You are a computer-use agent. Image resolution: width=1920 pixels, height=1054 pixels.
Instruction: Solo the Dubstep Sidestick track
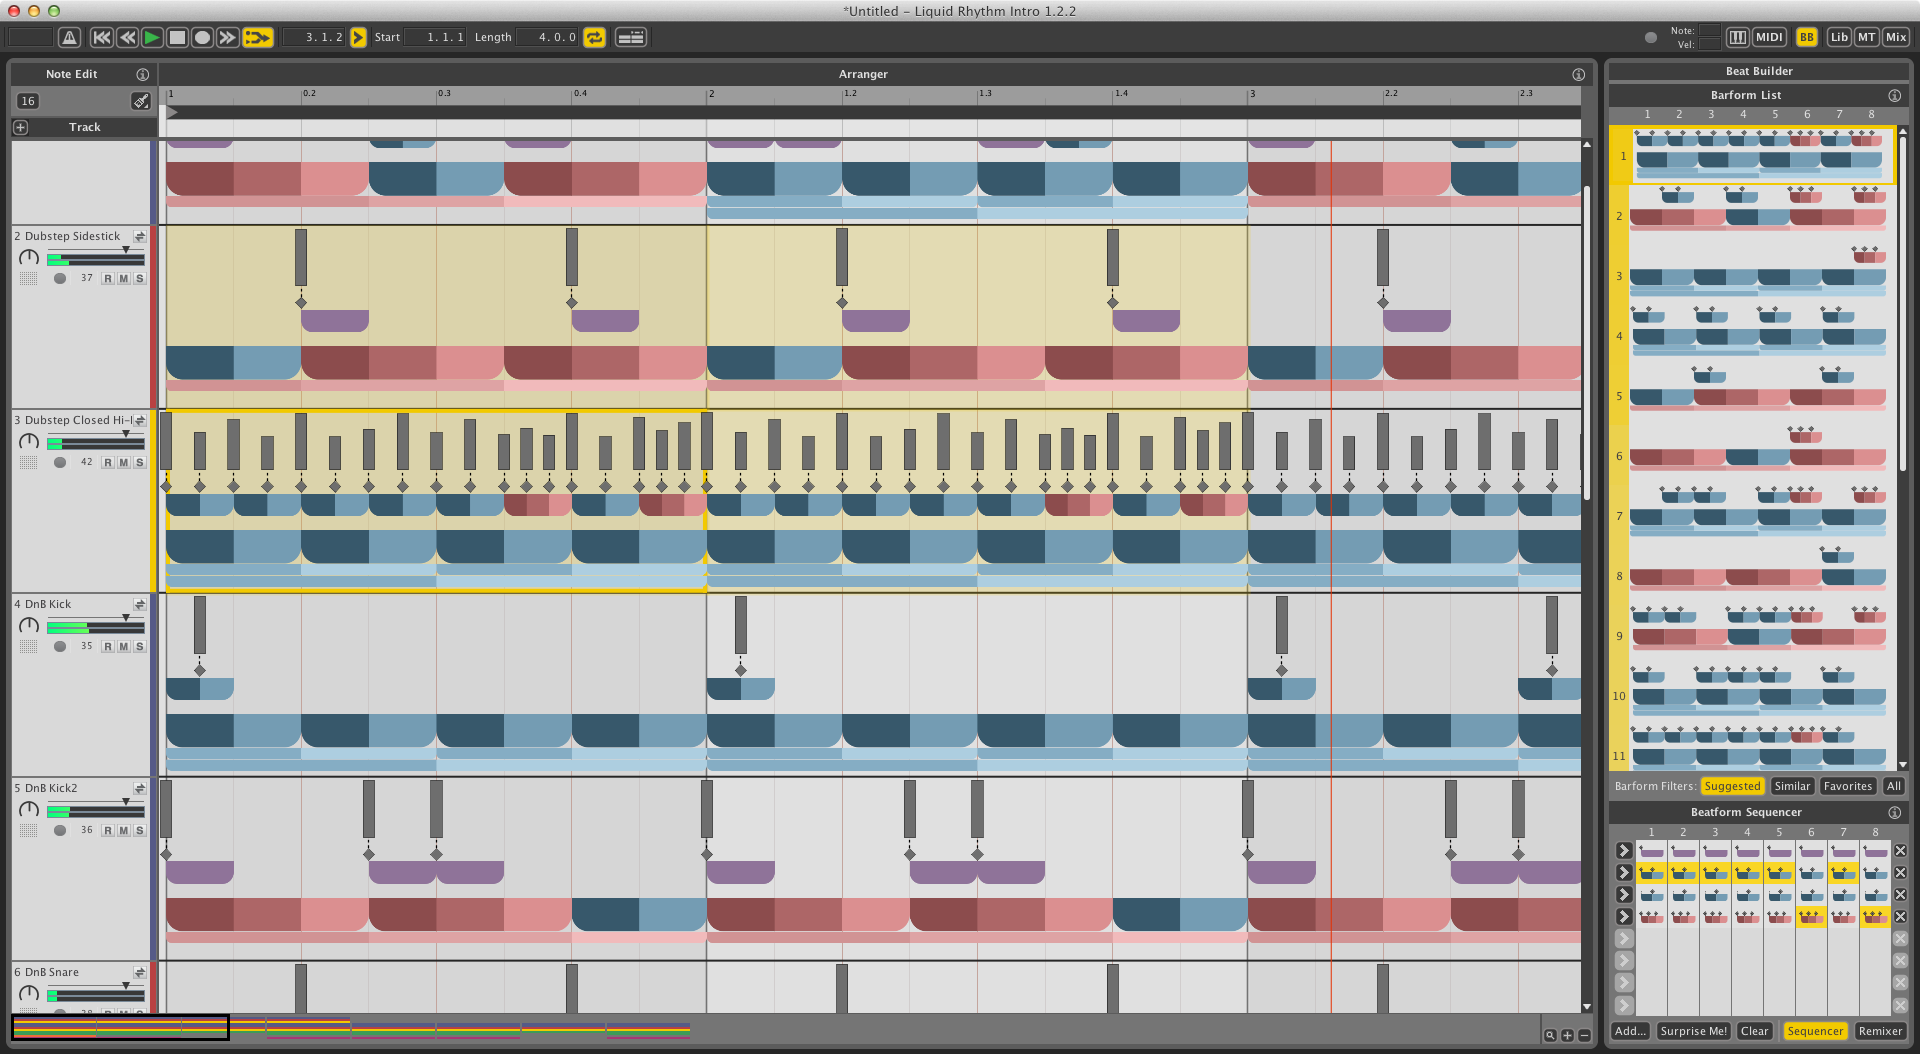(x=140, y=279)
